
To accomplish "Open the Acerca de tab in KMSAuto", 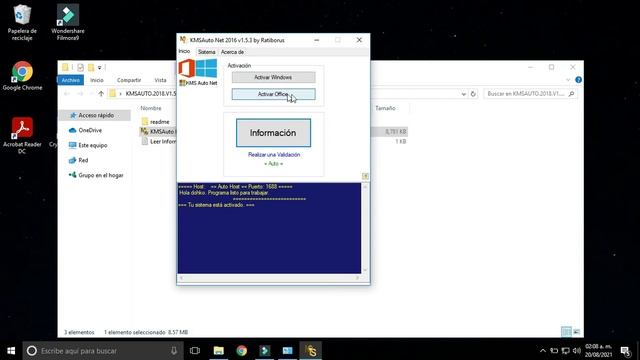I will [x=232, y=52].
